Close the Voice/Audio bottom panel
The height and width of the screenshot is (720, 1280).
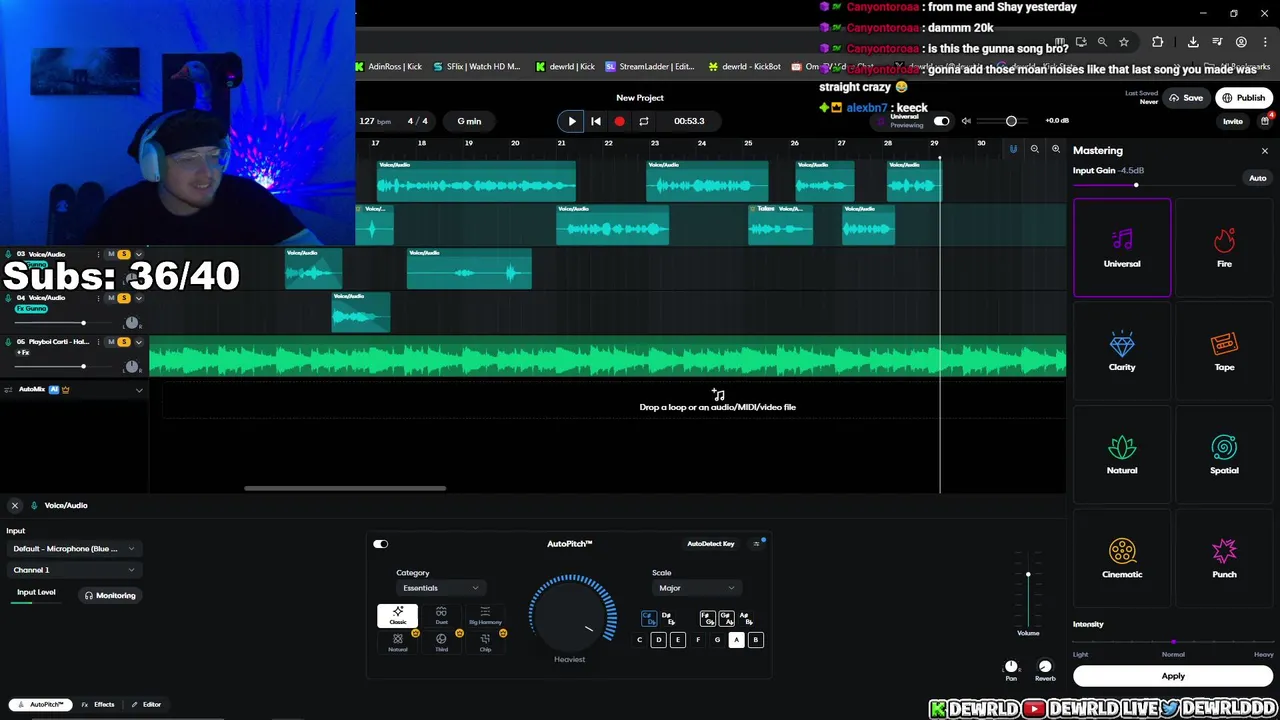tap(15, 506)
